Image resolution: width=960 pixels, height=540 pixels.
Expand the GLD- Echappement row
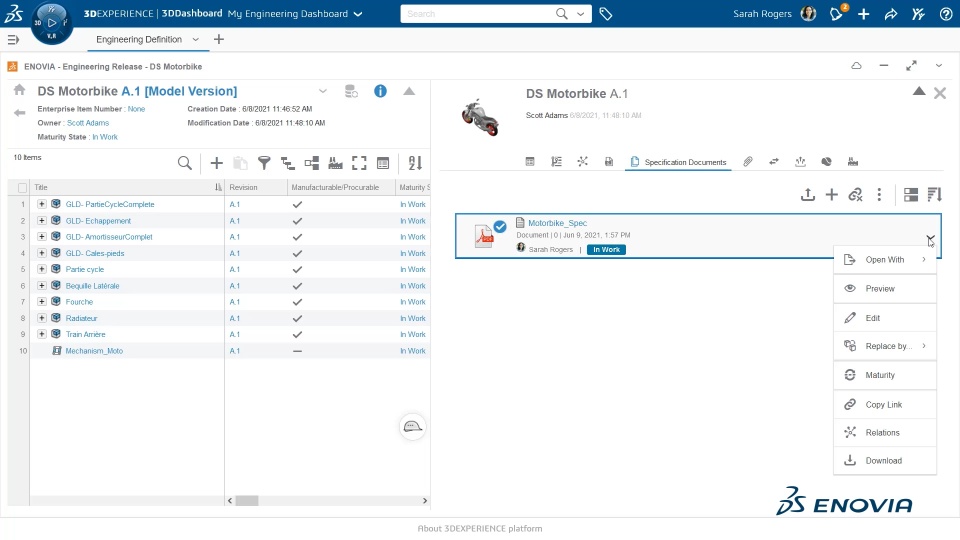coord(42,220)
